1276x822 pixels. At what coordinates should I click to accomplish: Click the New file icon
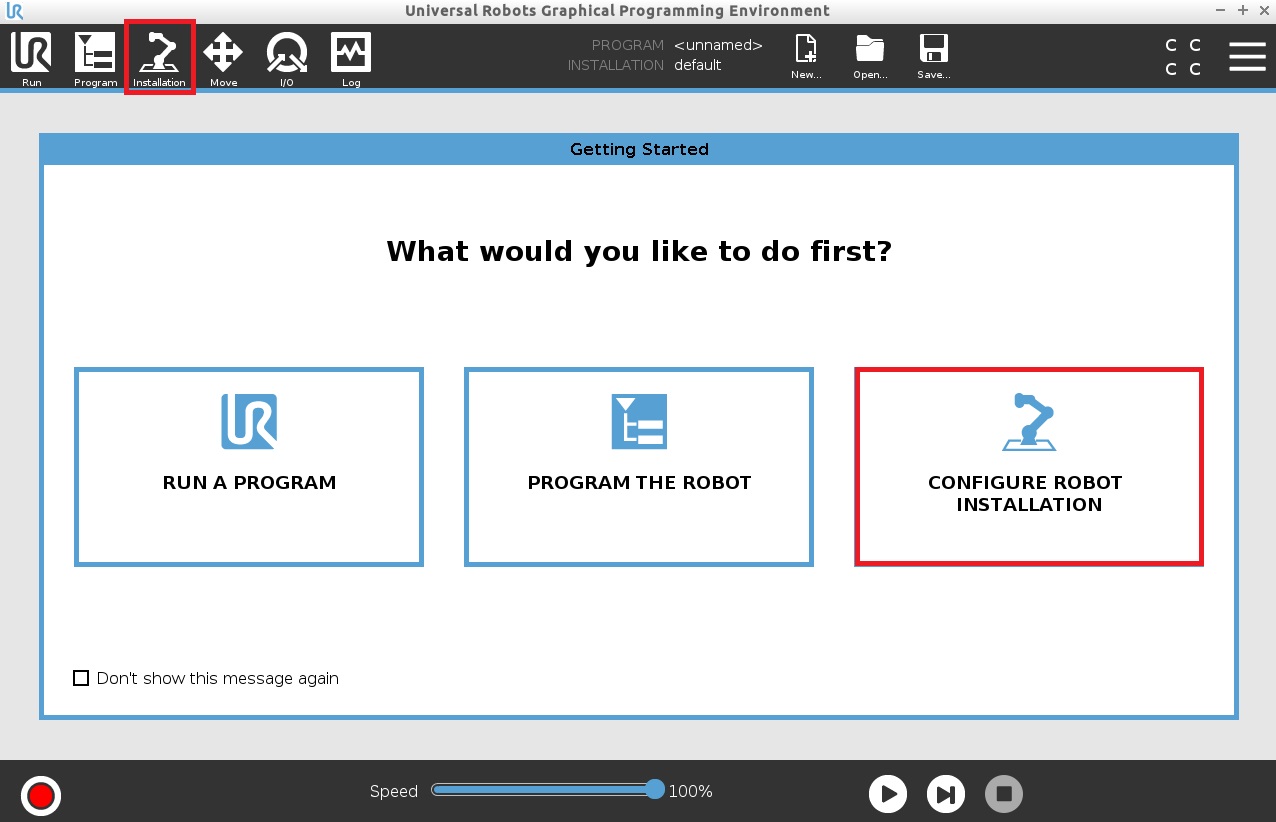(x=806, y=57)
